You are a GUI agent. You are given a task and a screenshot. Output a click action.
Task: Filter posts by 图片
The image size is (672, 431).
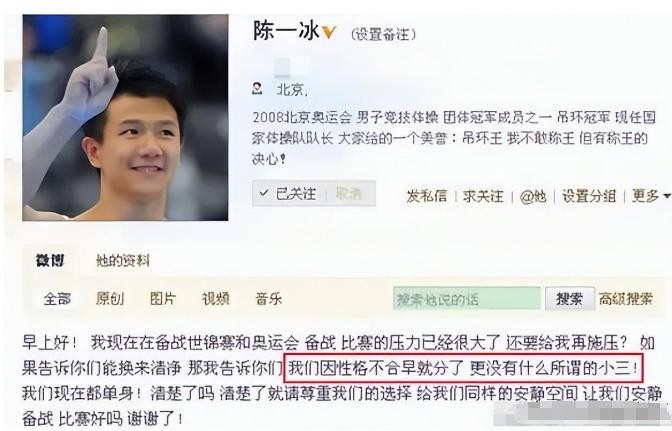(x=163, y=299)
